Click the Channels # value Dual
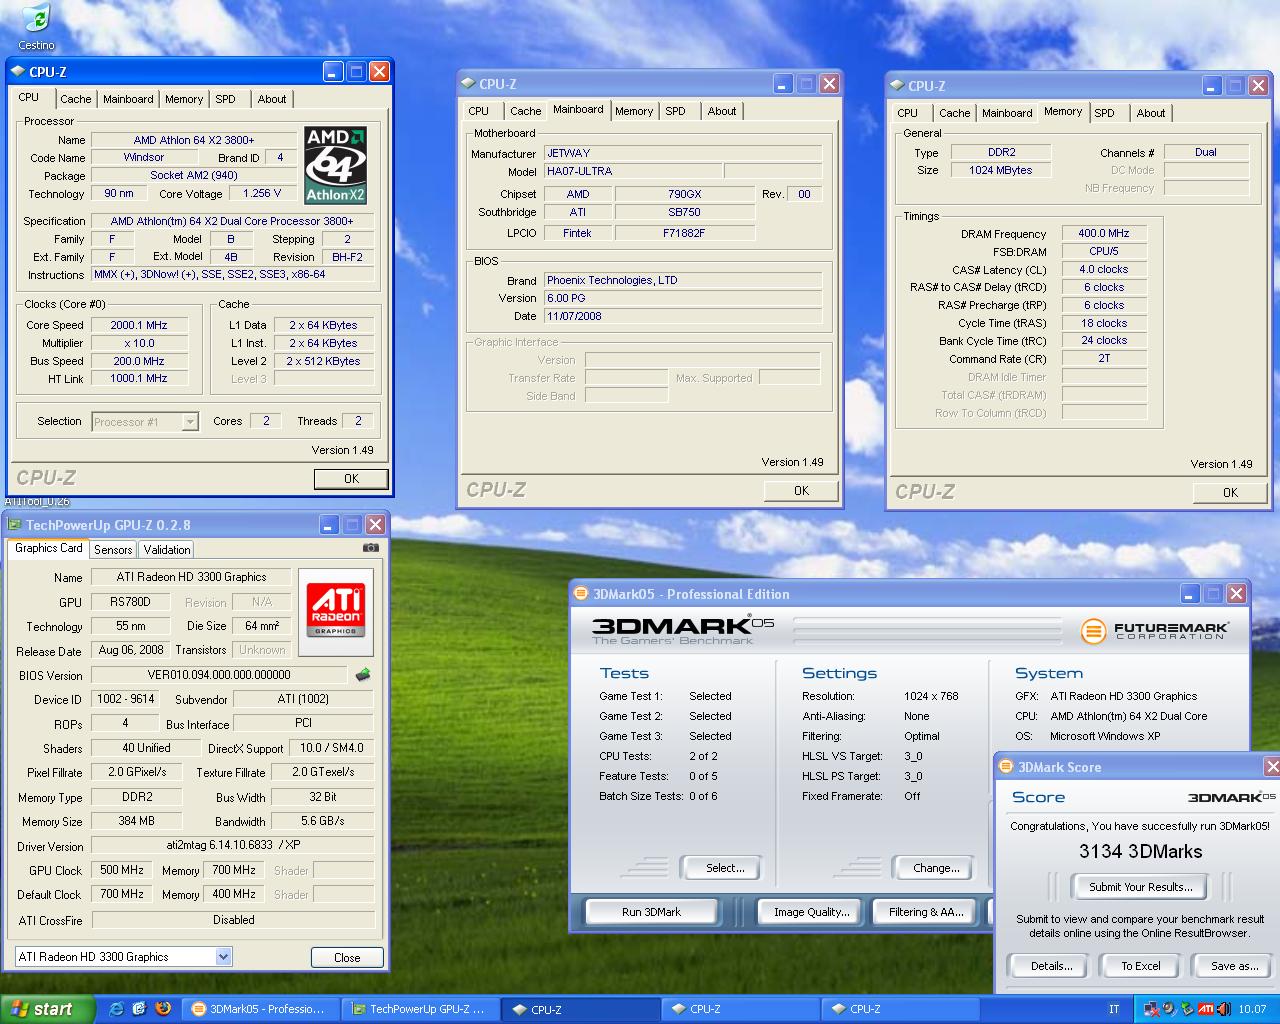1280x1024 pixels. point(1206,152)
